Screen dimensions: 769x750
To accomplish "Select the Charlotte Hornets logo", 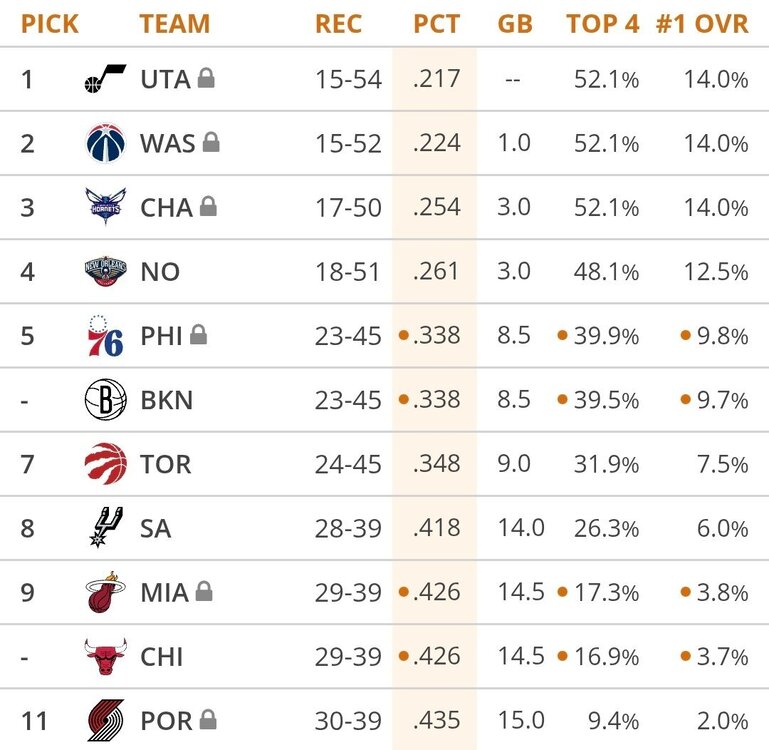I will [x=105, y=207].
